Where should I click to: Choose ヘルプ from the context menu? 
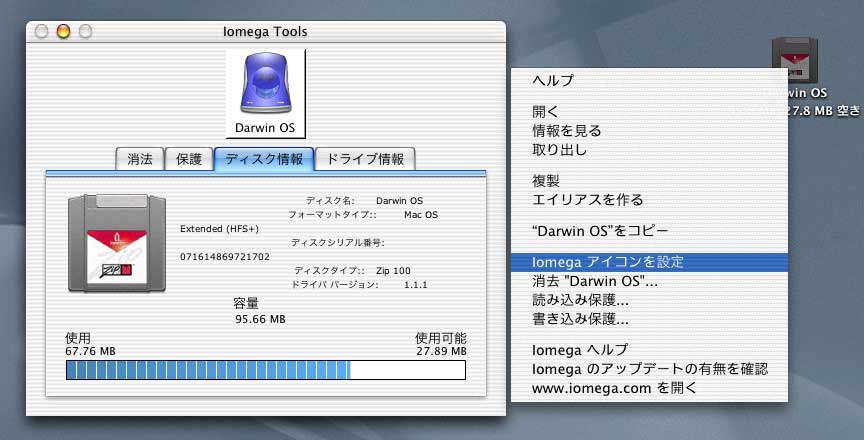click(649, 80)
